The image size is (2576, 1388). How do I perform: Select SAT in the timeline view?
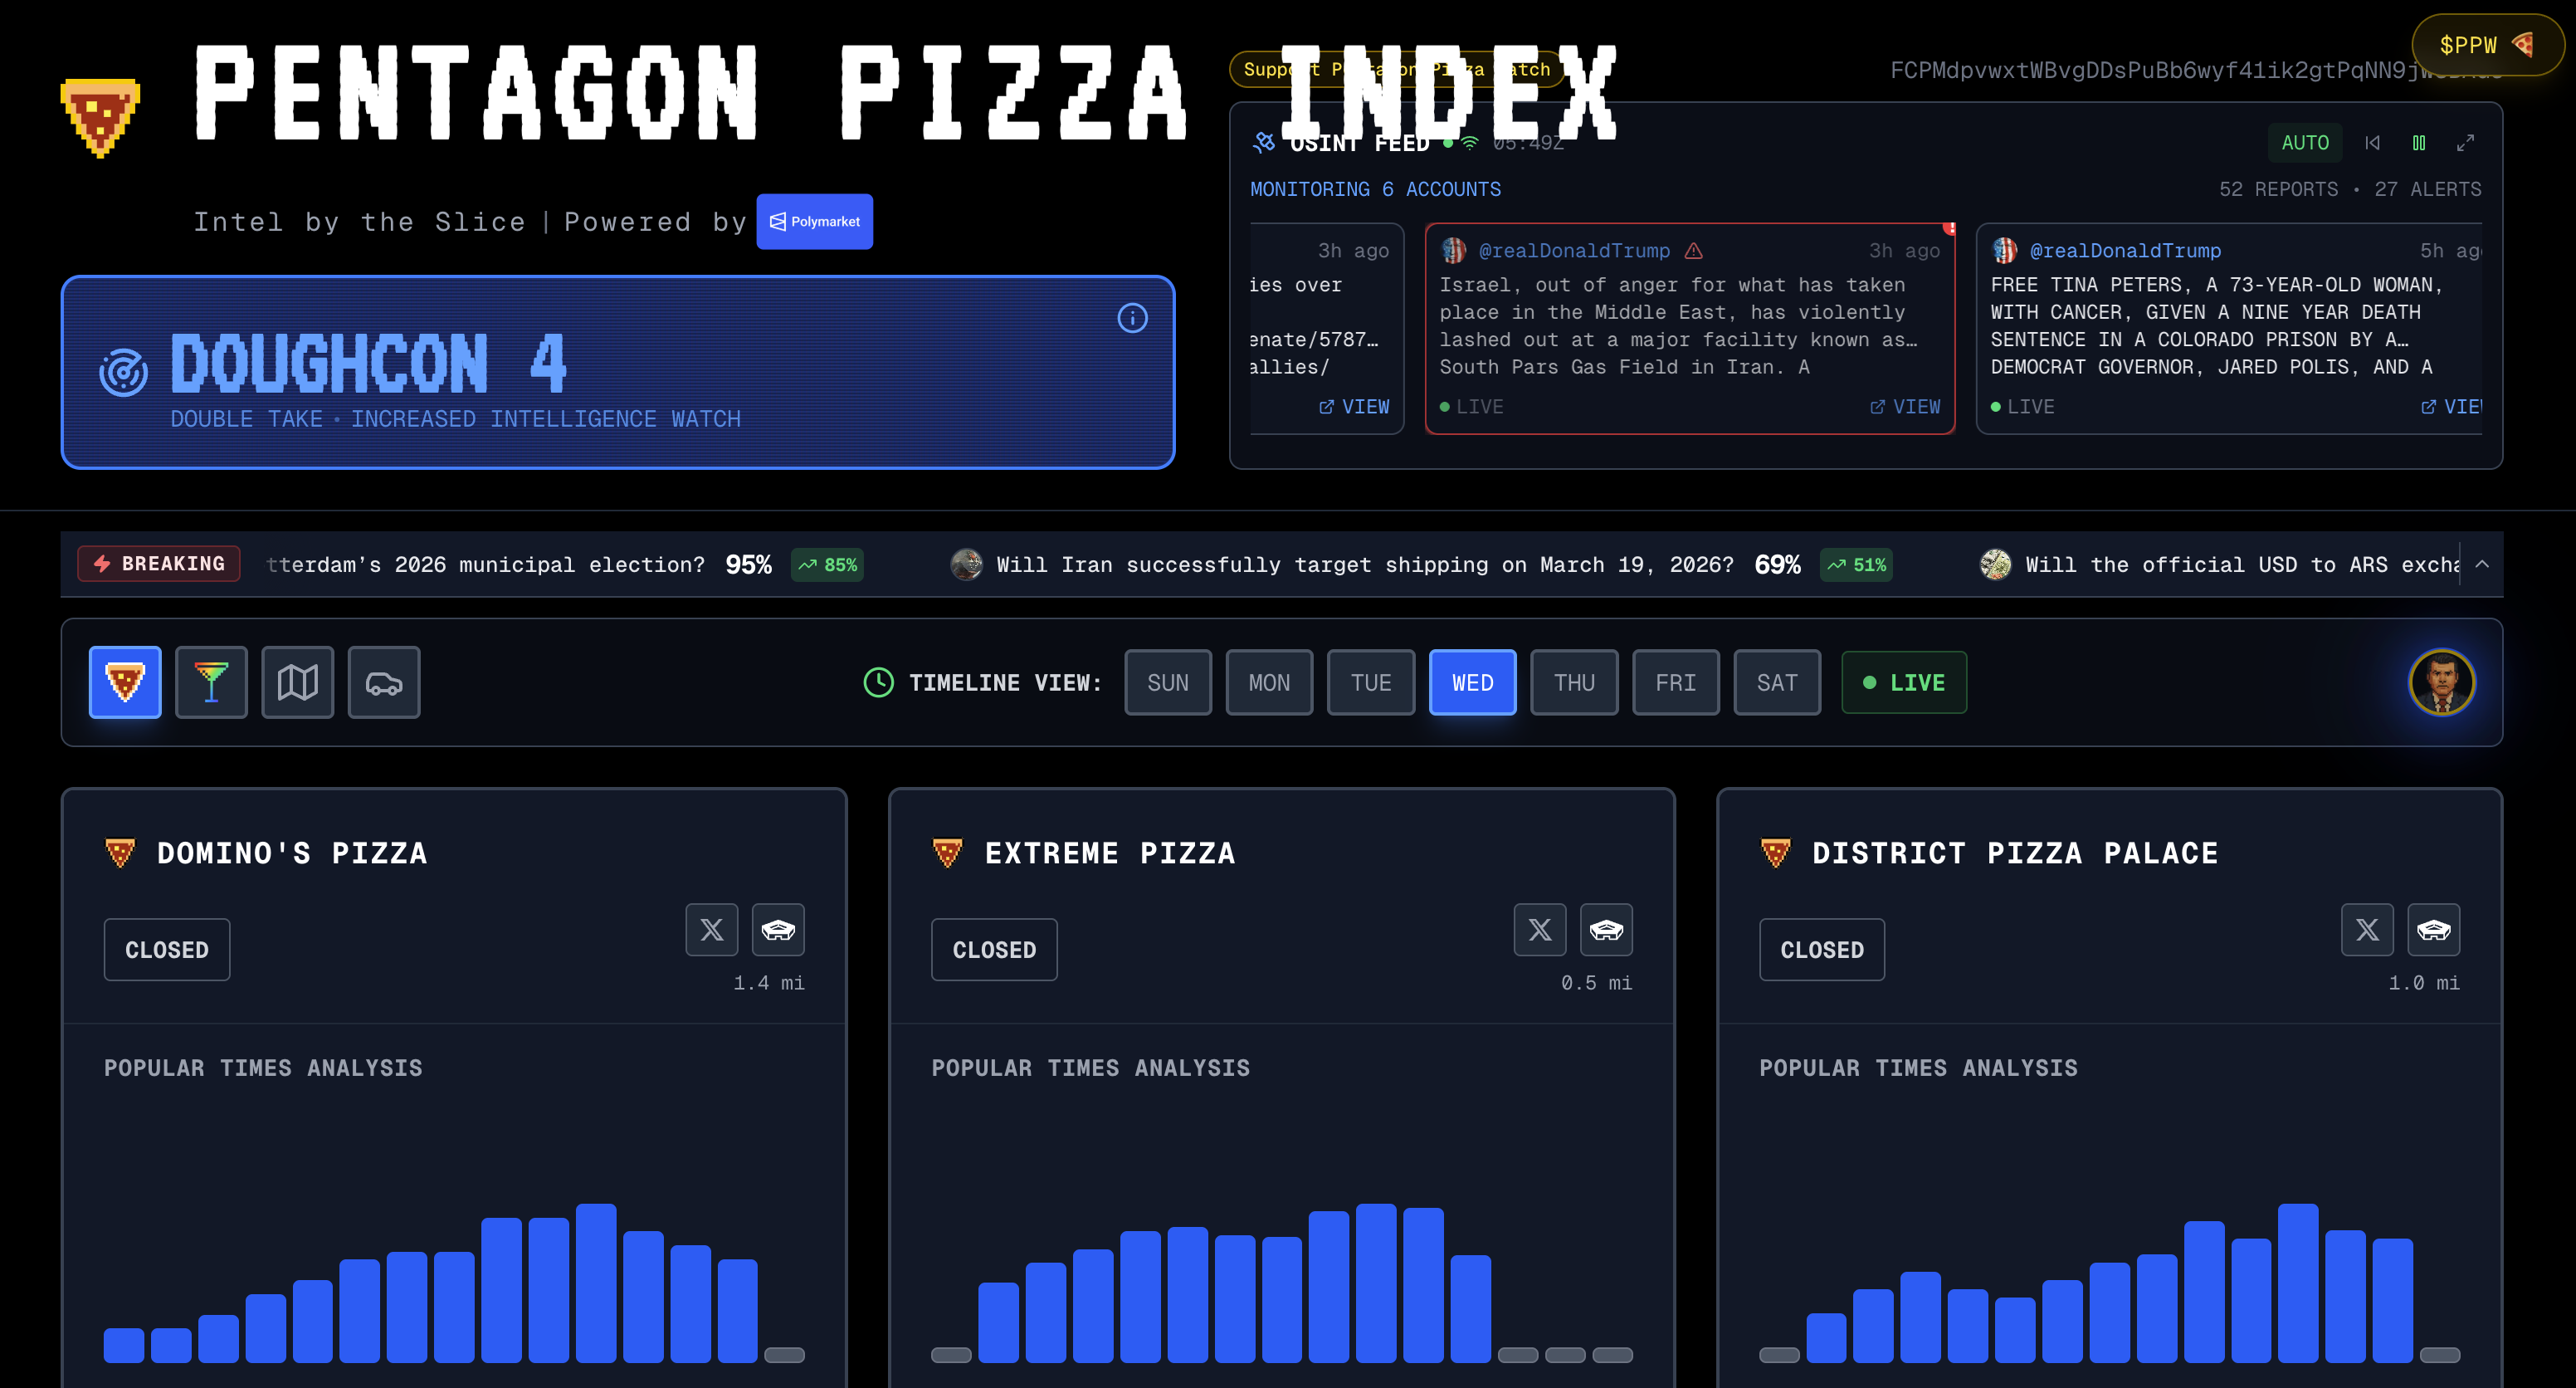[1776, 682]
